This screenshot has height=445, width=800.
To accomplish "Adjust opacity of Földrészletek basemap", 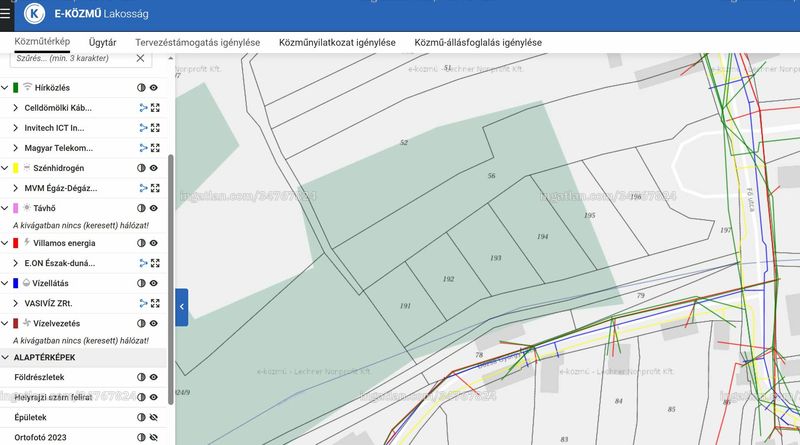I will [x=141, y=377].
